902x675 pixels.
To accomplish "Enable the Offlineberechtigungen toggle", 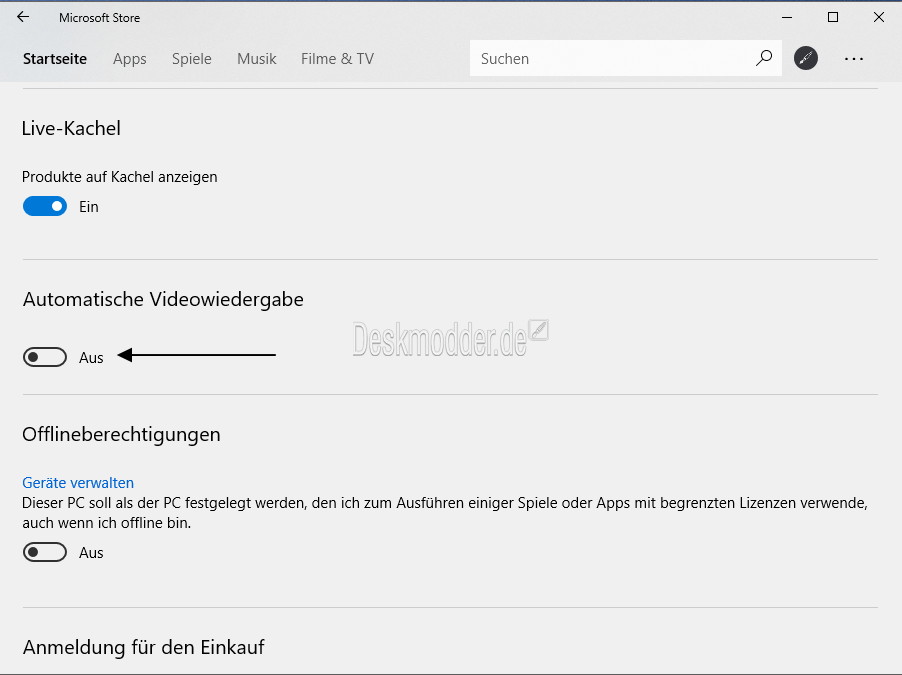I will [45, 552].
